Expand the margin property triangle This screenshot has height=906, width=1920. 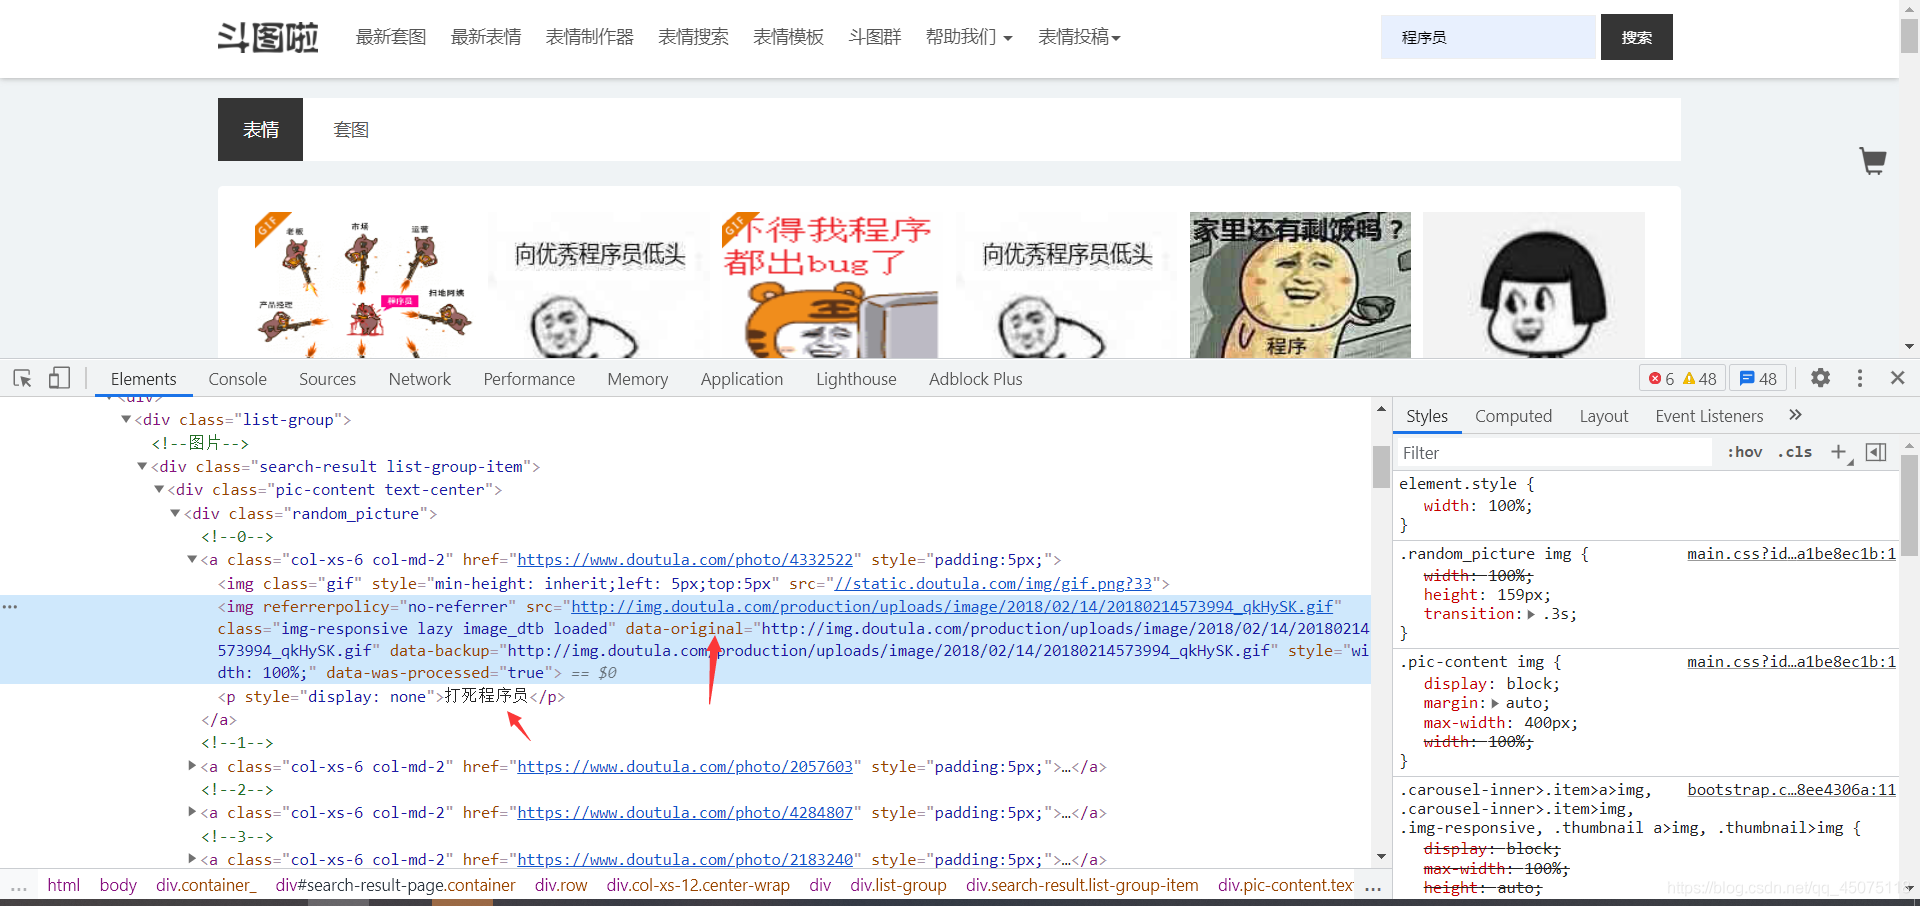click(1495, 703)
